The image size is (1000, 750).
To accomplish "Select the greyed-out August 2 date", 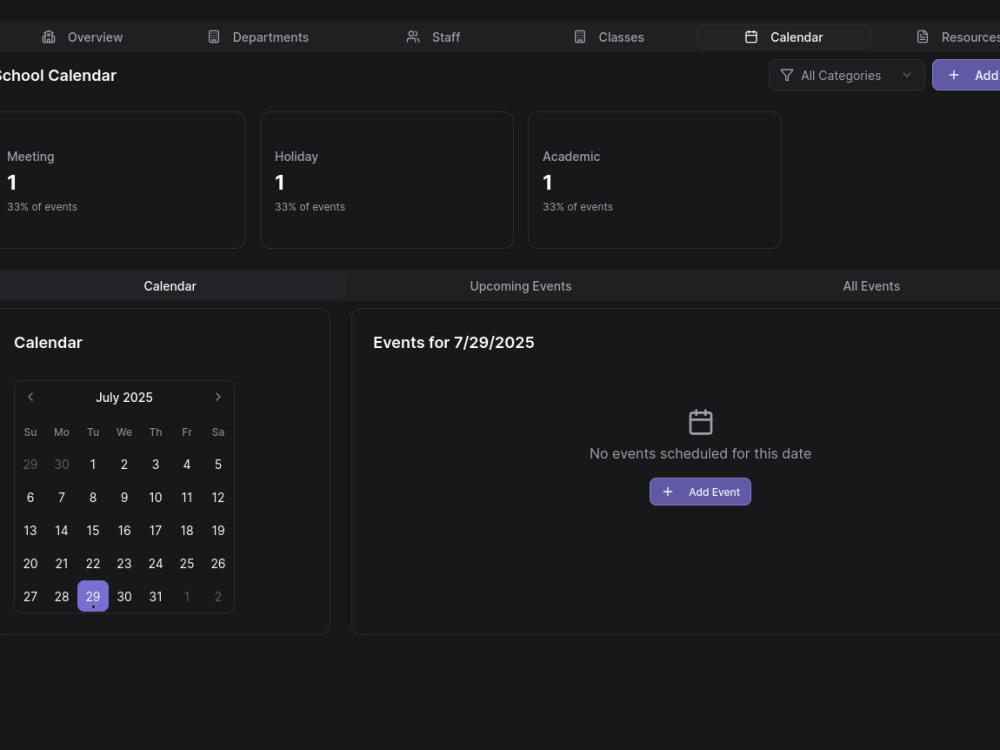I will point(217,596).
